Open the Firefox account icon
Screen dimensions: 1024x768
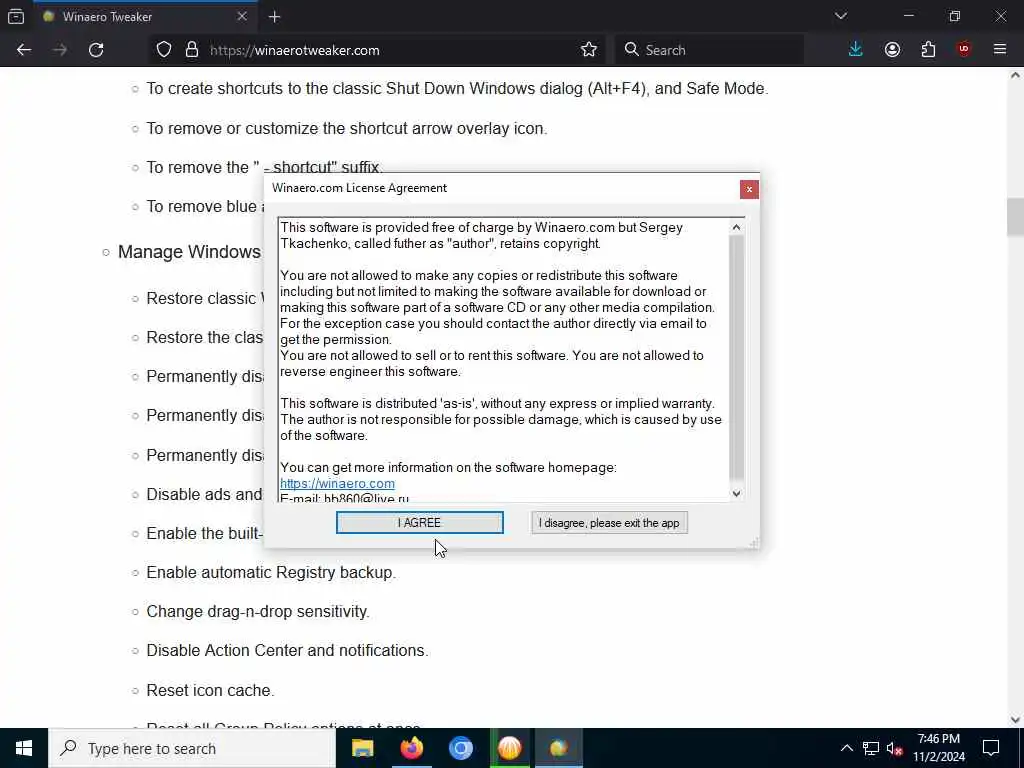point(892,50)
